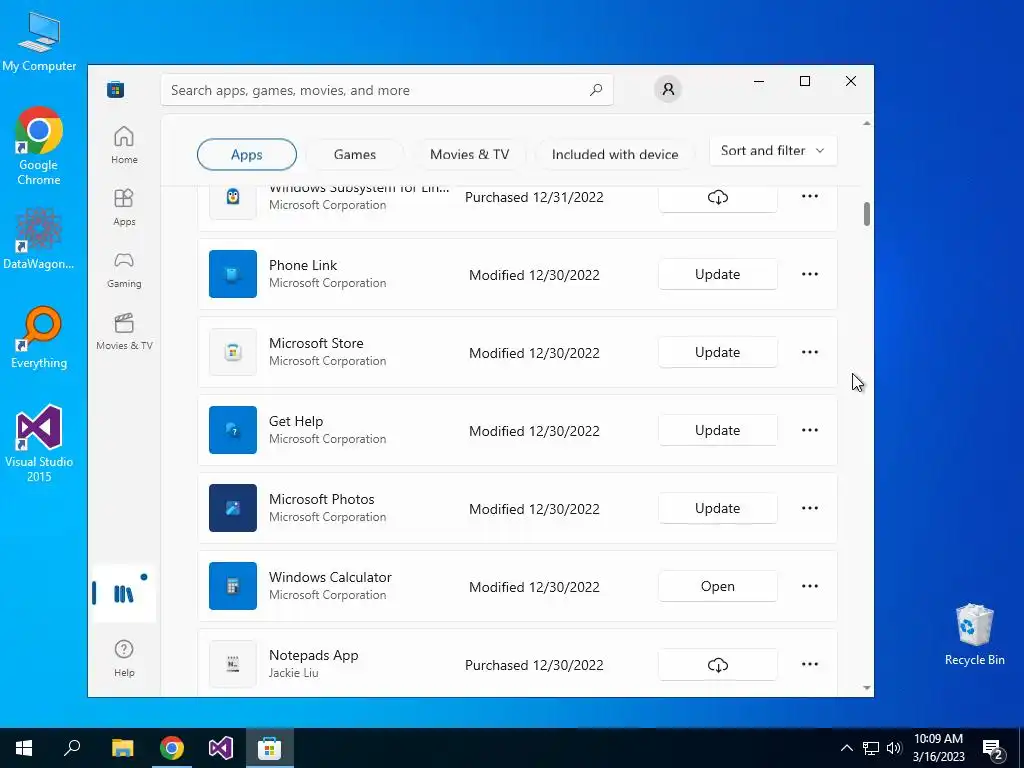Open more options for Notepads App
The height and width of the screenshot is (768, 1024).
810,664
